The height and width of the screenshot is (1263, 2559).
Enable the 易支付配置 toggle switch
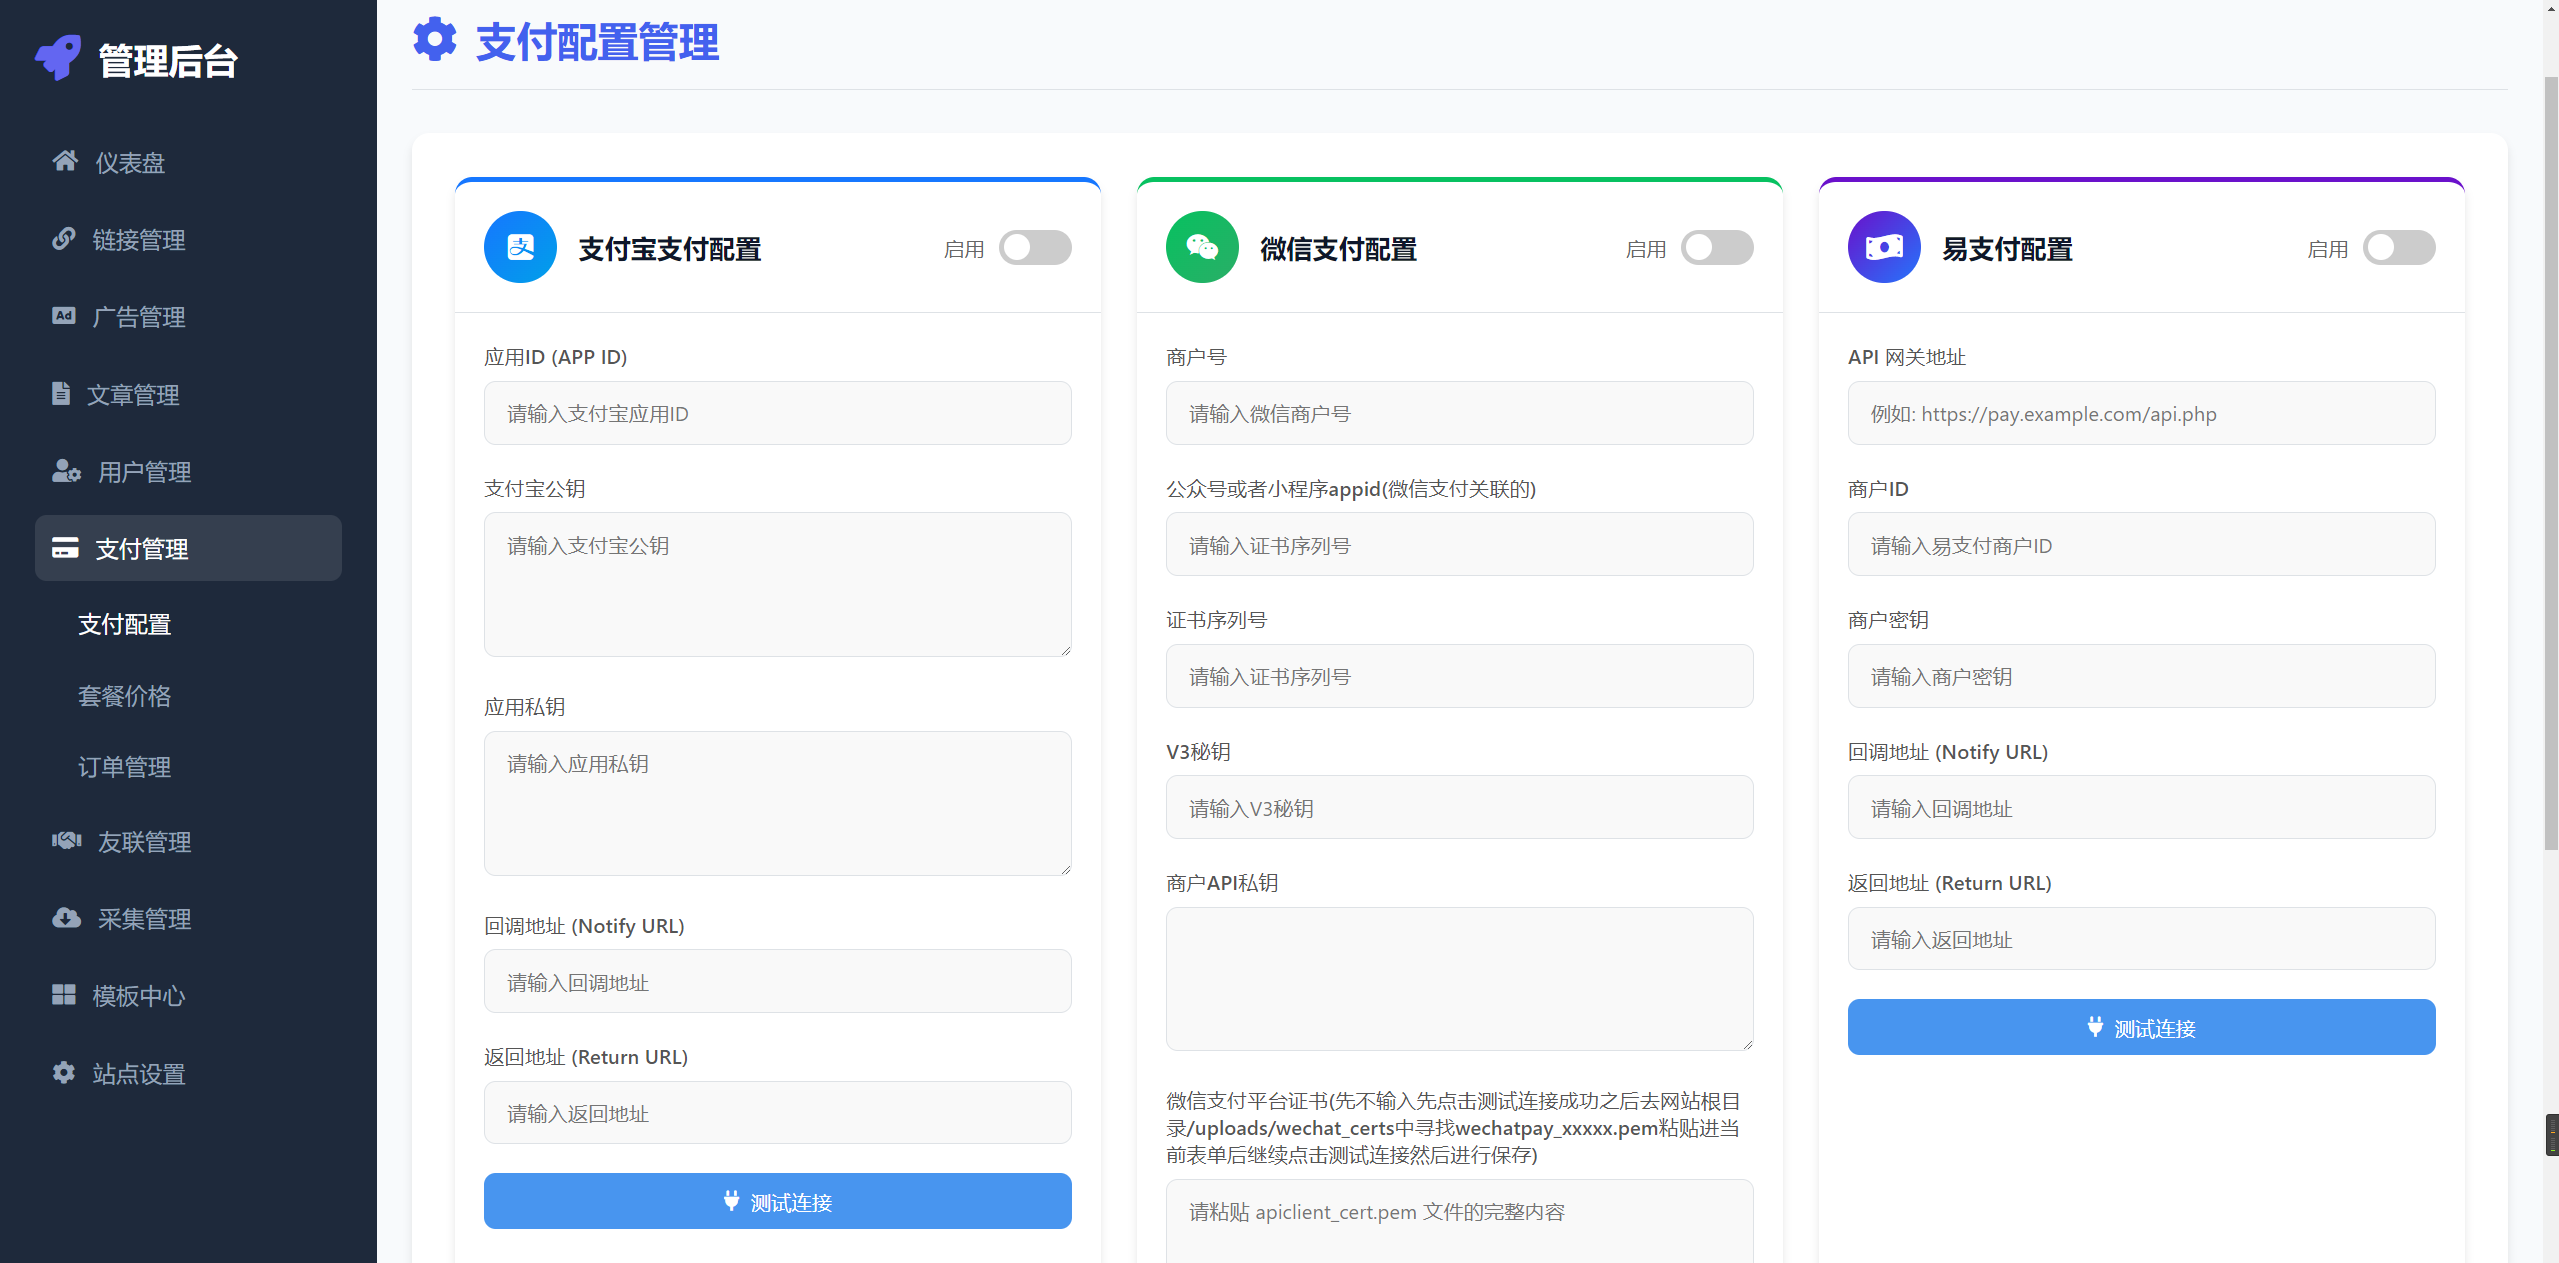2400,248
